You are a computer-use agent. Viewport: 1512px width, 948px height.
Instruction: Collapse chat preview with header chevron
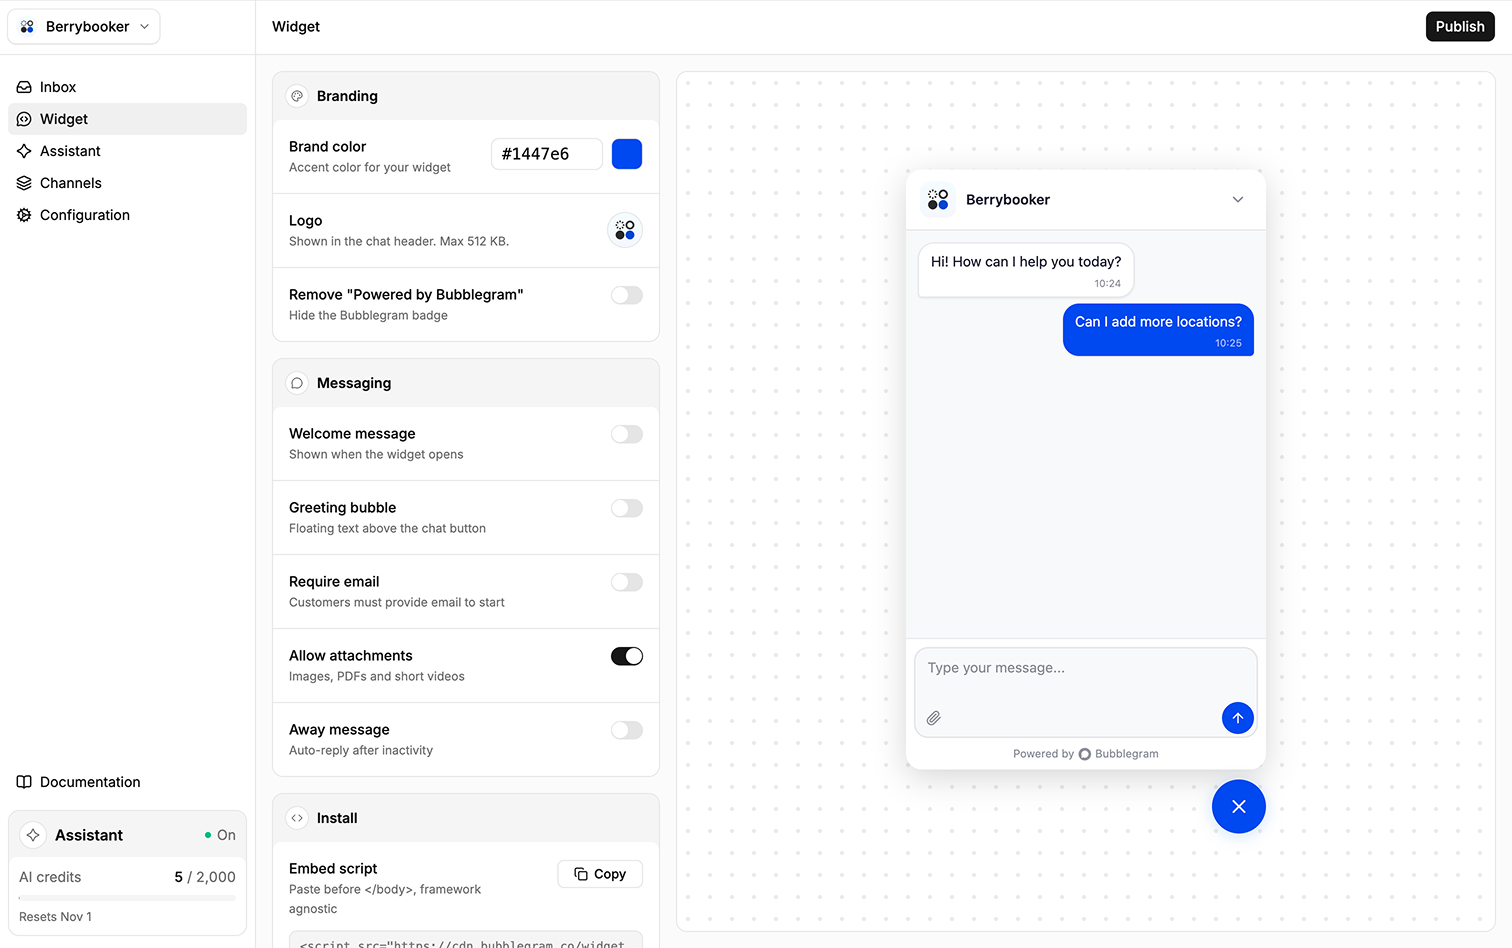1238,199
